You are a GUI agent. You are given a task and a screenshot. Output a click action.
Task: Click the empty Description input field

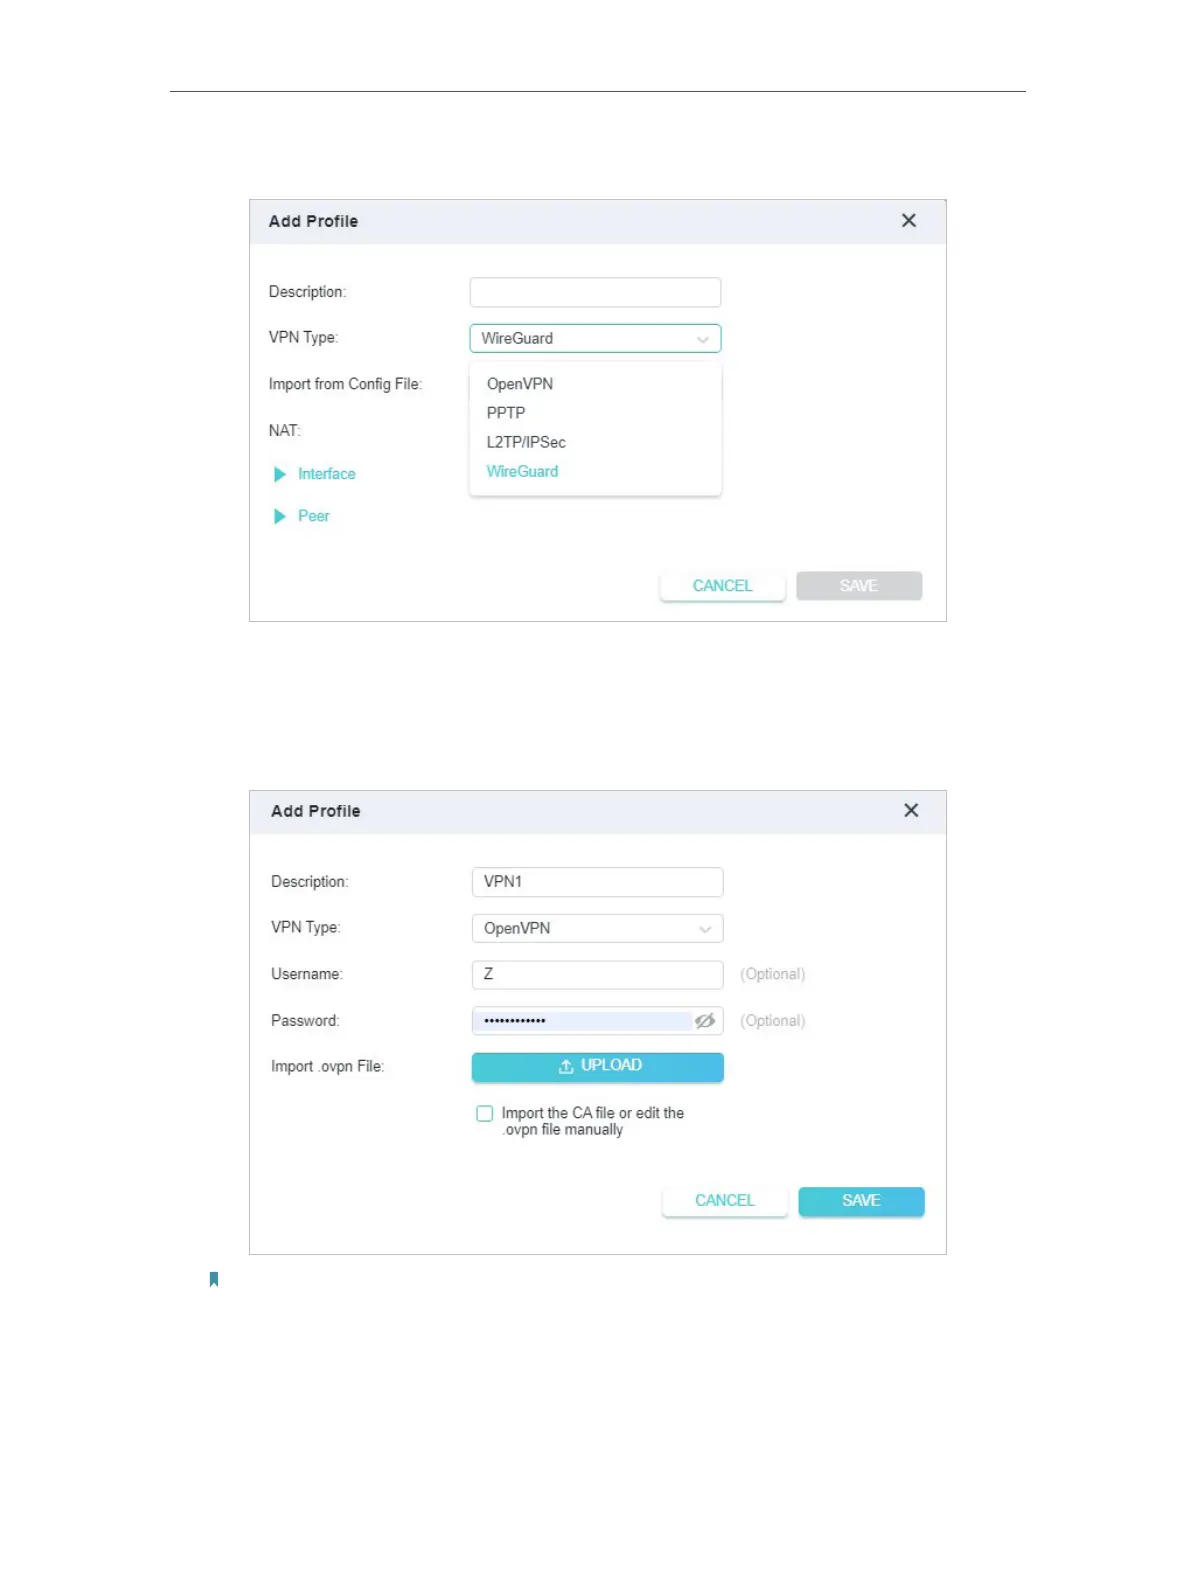[595, 293]
